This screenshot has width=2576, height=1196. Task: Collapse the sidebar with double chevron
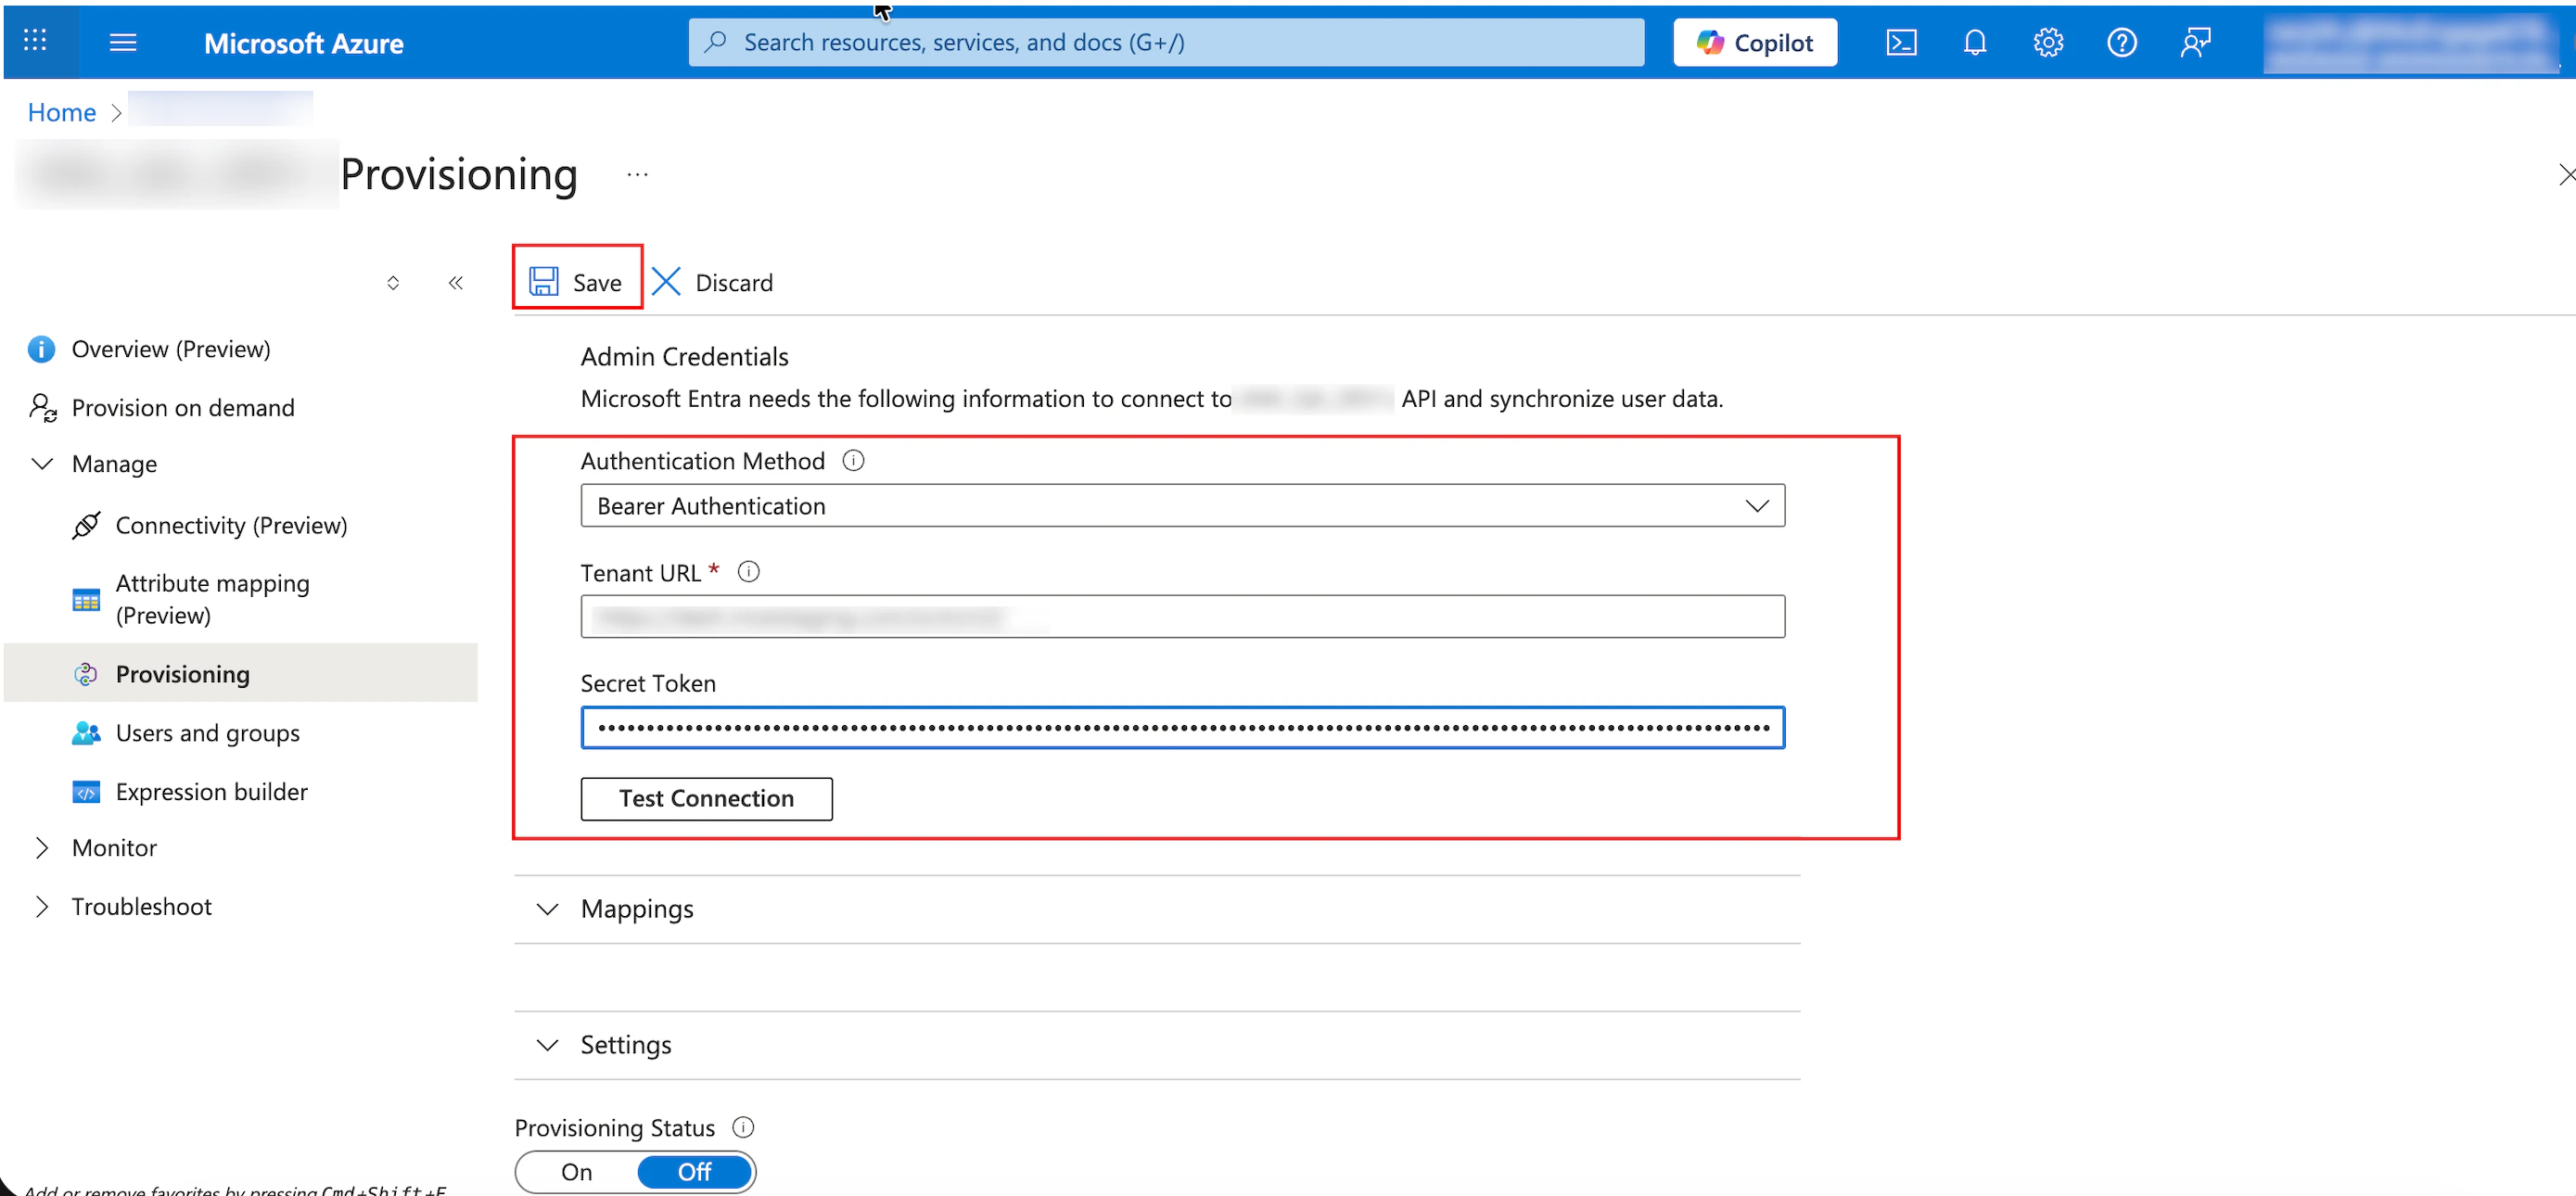click(456, 283)
